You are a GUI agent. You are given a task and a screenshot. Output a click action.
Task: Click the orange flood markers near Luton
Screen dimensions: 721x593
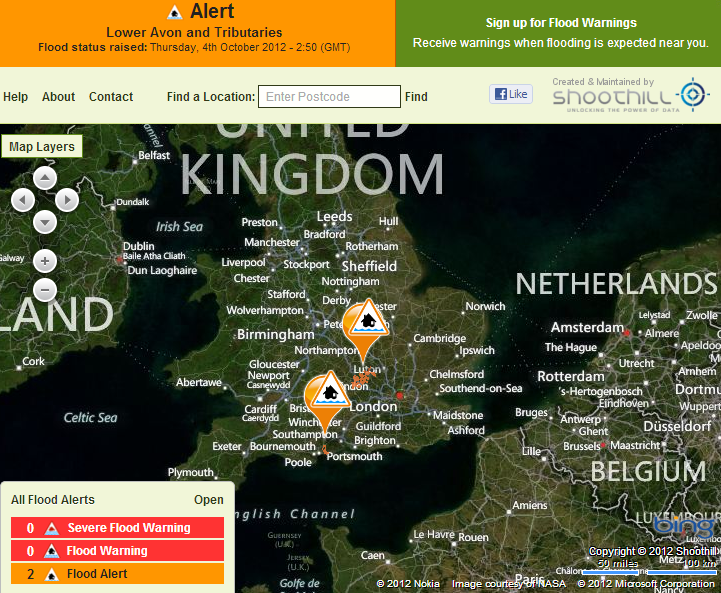click(x=364, y=378)
